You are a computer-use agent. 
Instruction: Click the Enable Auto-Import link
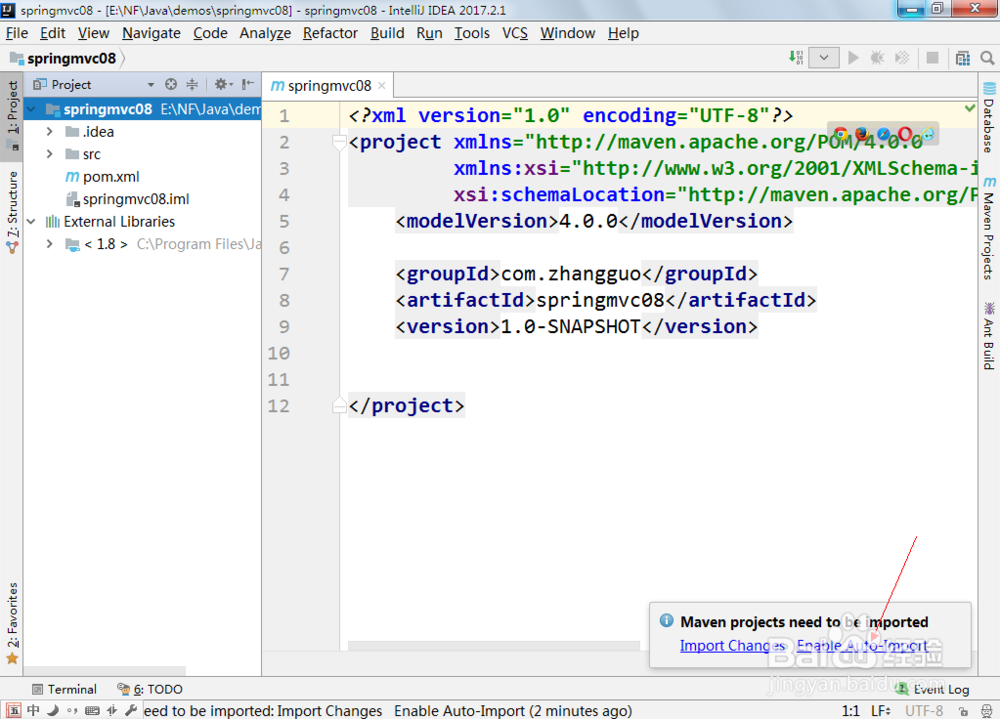click(862, 645)
